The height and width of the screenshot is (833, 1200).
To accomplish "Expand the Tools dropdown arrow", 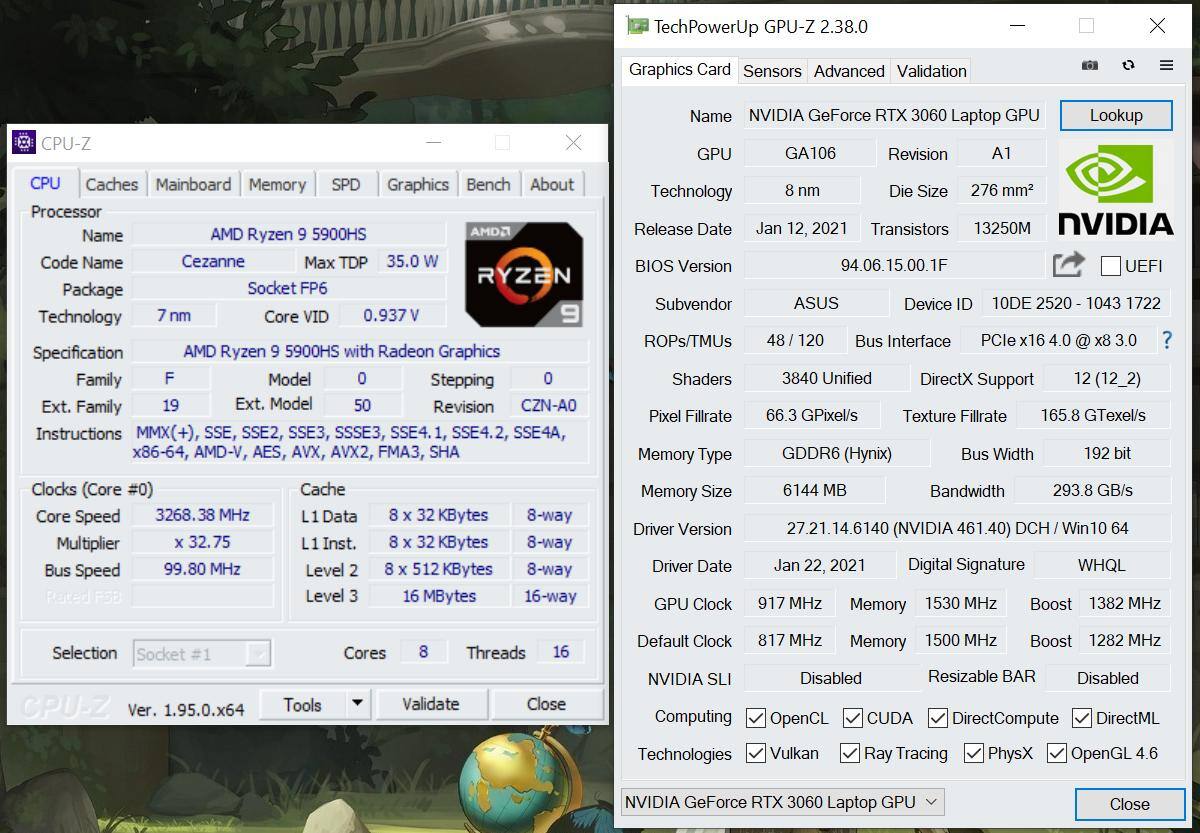I will pos(357,704).
